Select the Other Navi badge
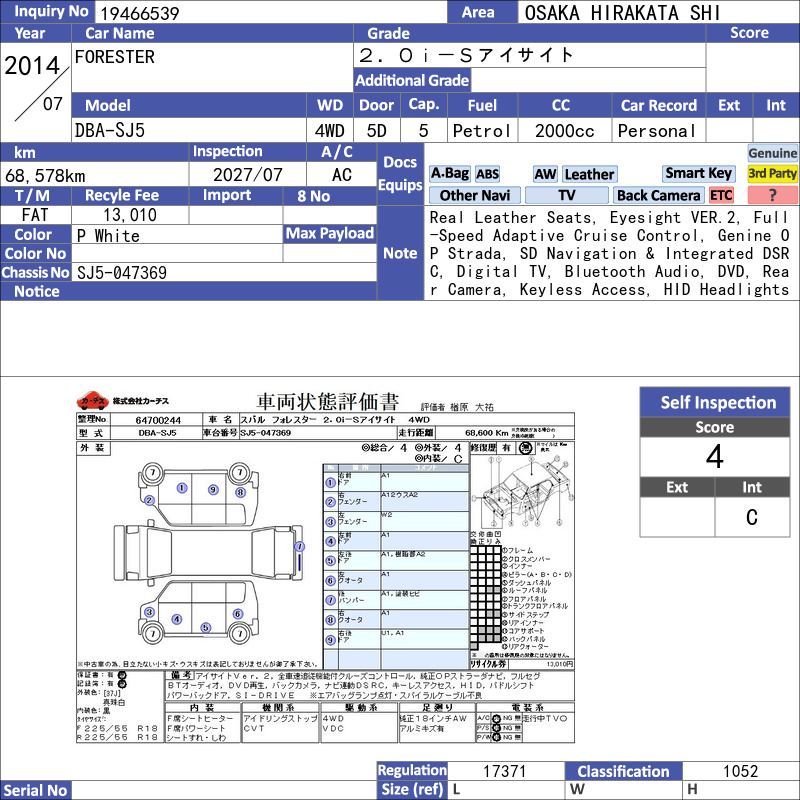 (474, 195)
